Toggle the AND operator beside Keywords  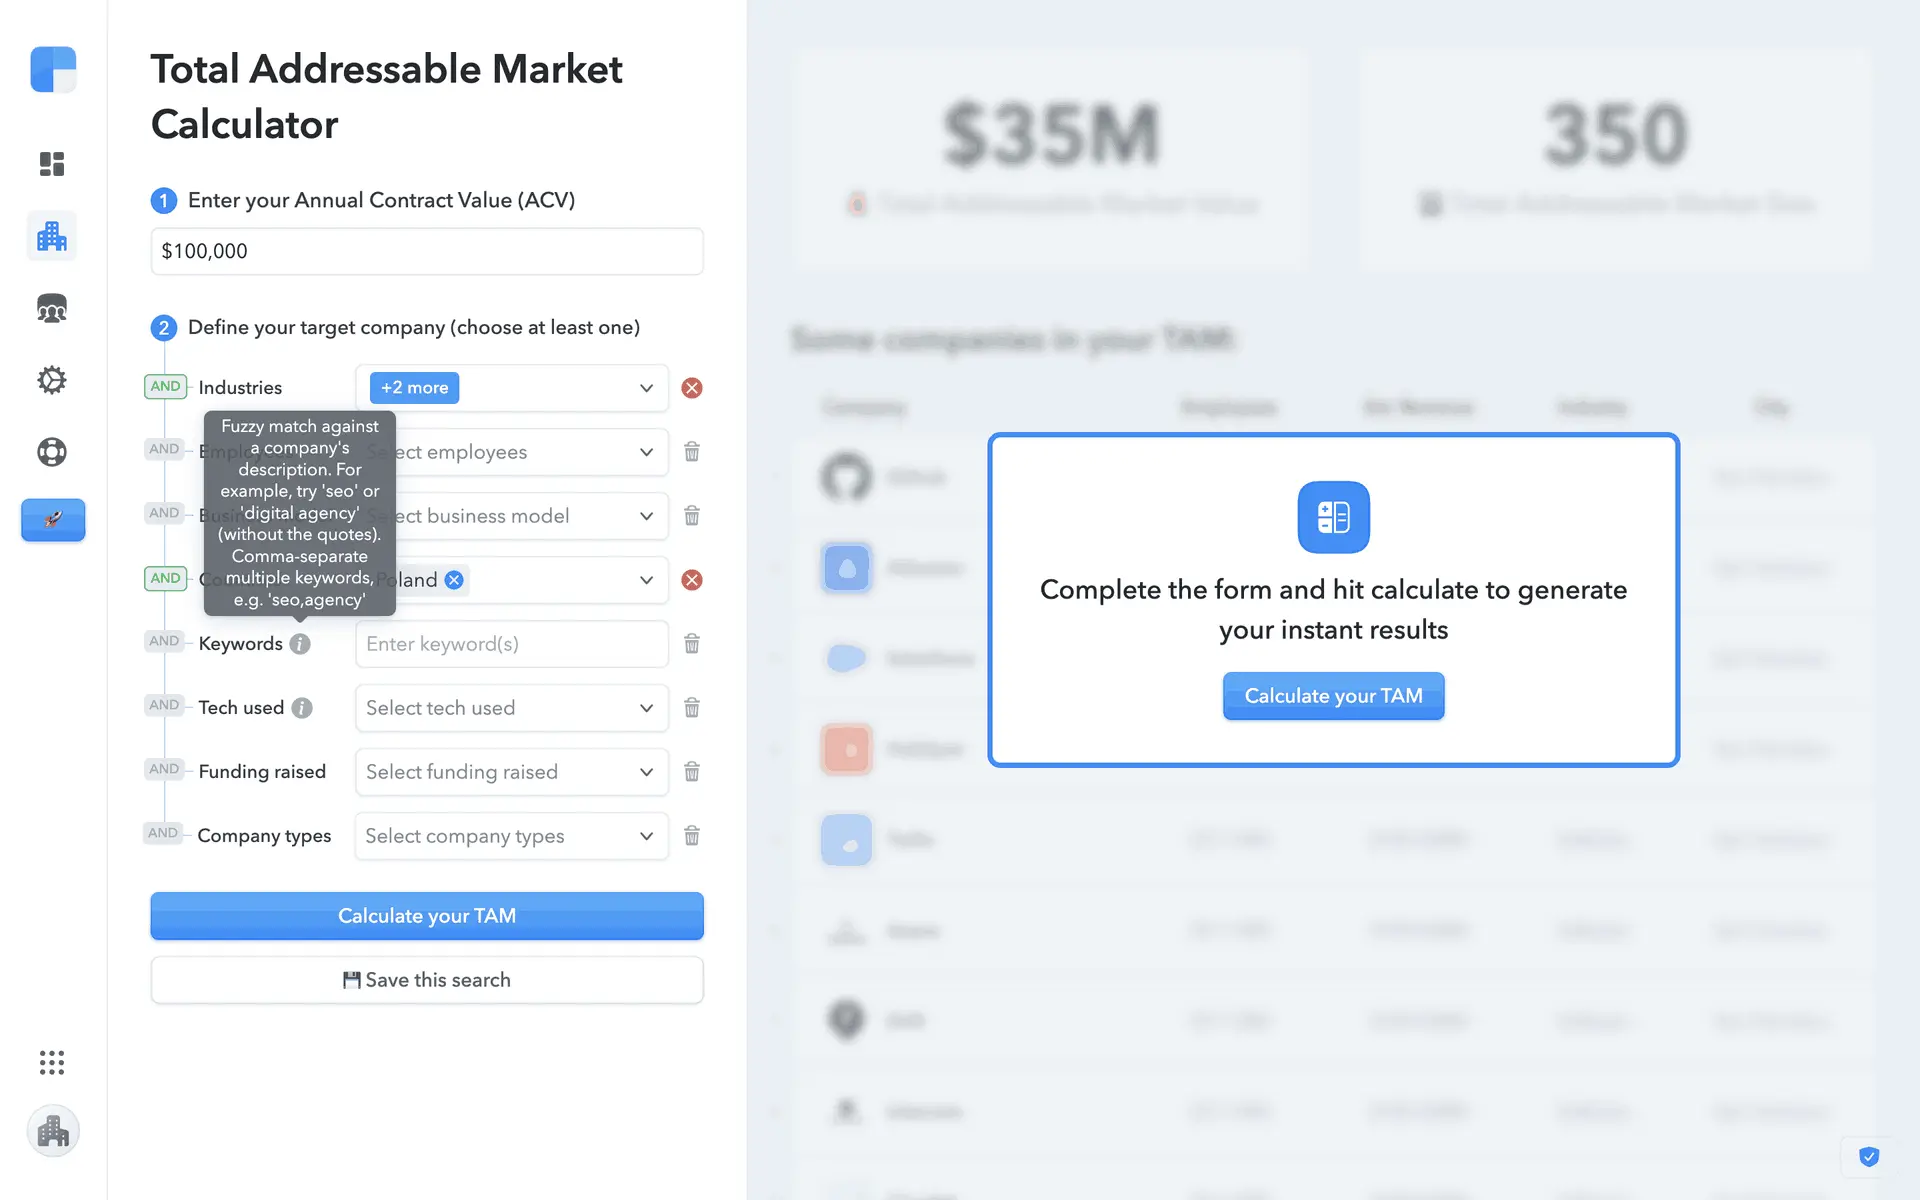coord(164,642)
